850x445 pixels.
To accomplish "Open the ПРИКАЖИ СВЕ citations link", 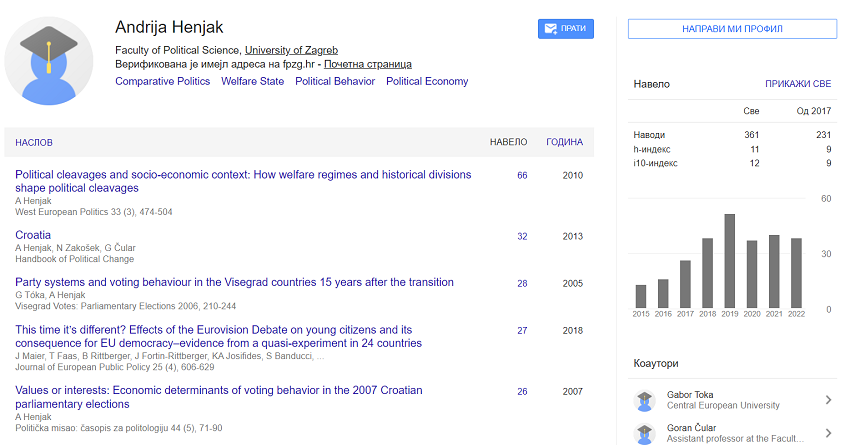I will click(798, 84).
